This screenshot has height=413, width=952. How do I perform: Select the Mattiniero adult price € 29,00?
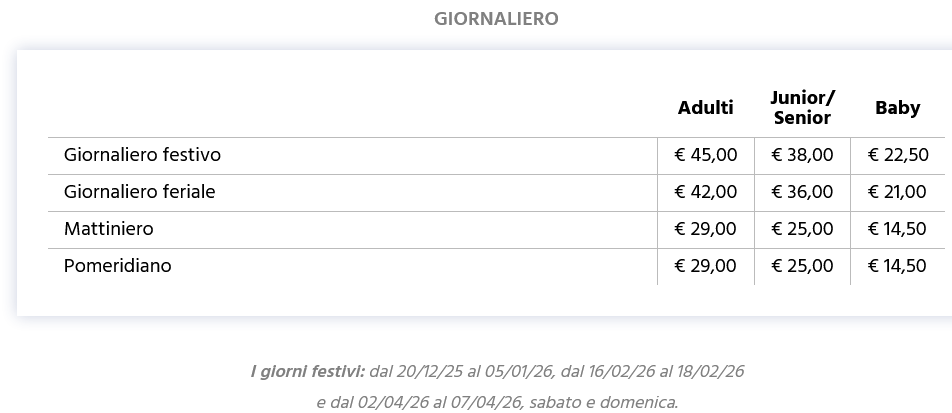point(705,229)
